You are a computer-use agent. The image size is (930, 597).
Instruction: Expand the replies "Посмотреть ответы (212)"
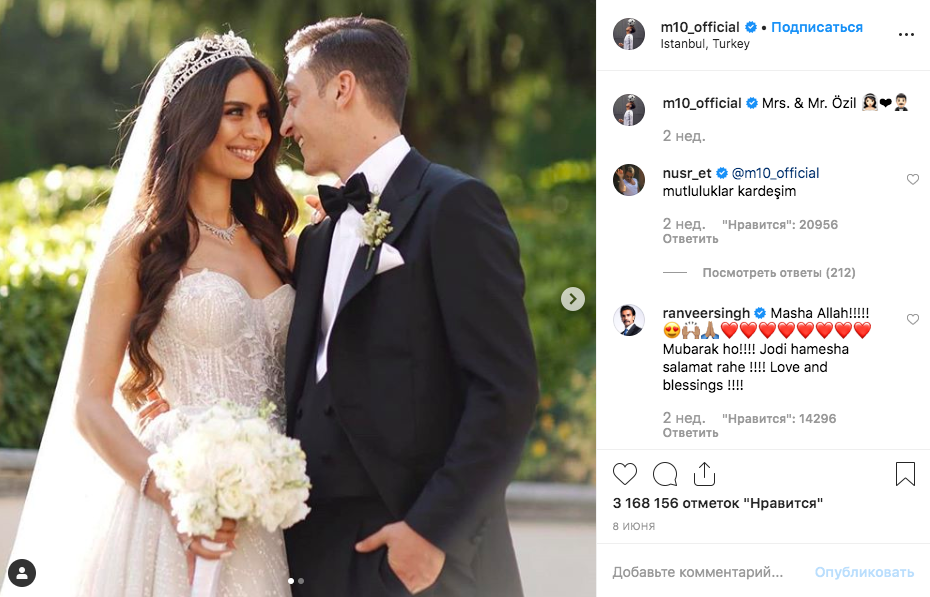tap(779, 273)
